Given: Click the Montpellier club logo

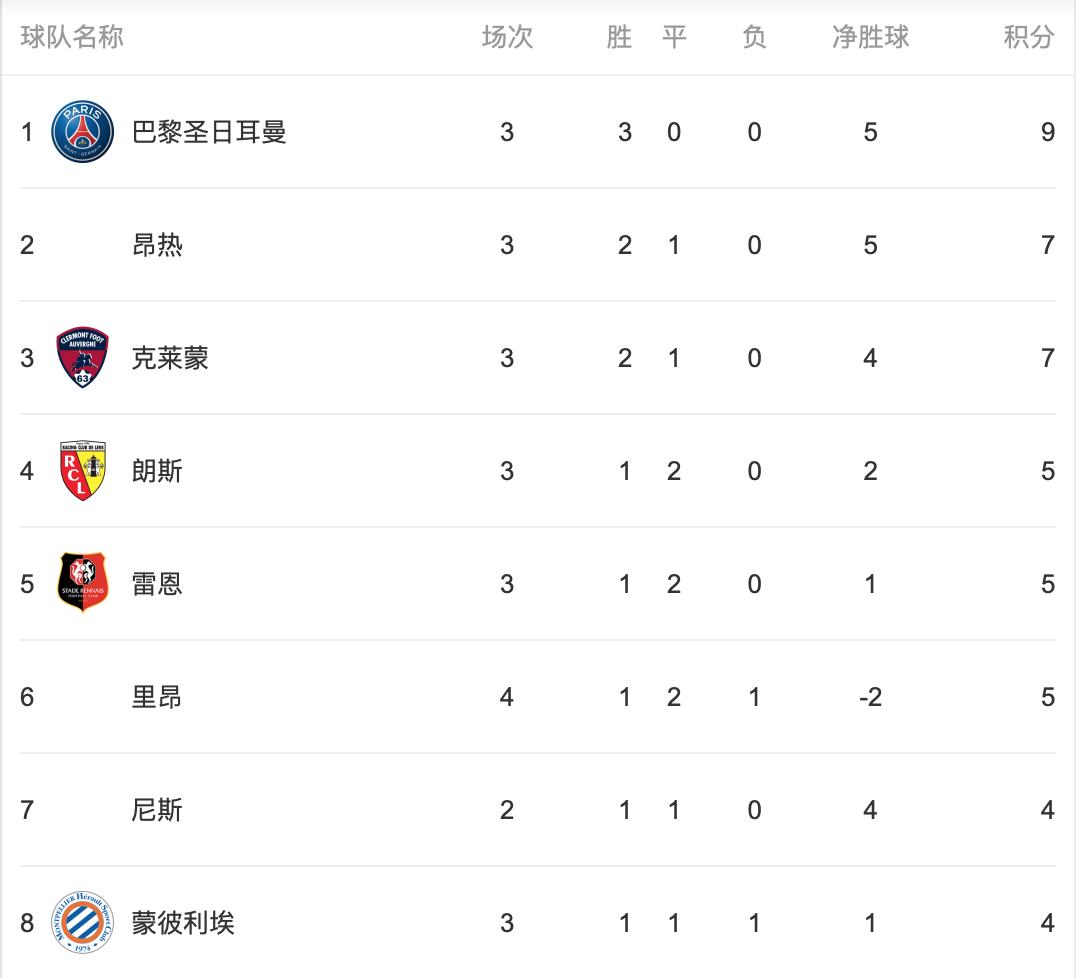Looking at the screenshot, I should 82,923.
